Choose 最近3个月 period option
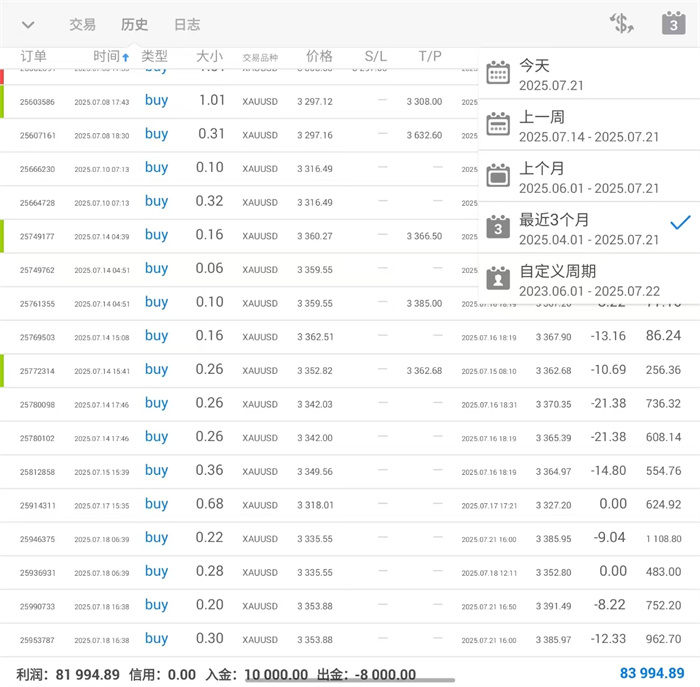700x687 pixels. tap(589, 228)
